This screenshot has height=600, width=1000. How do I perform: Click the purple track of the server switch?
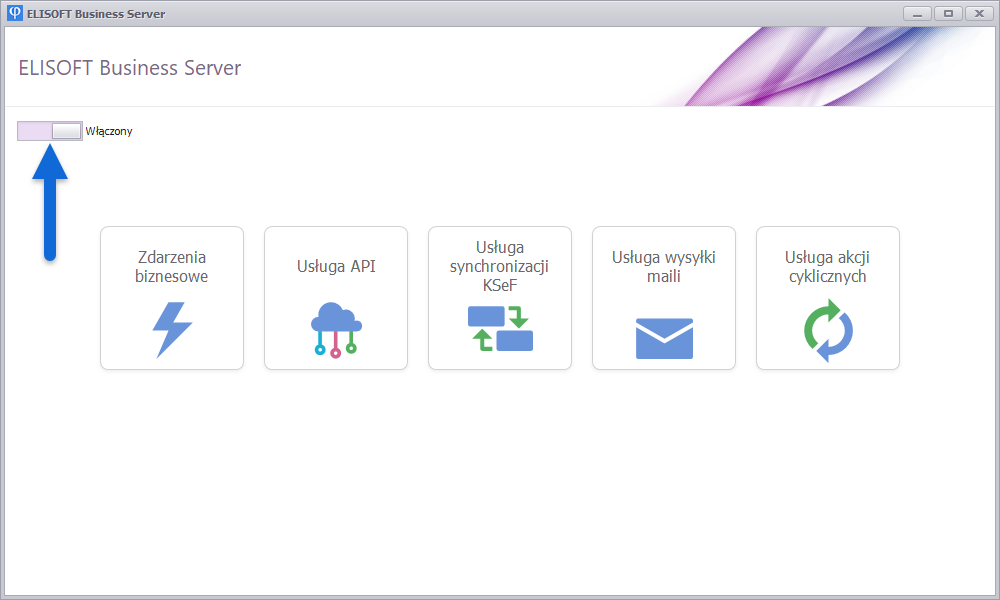[34, 131]
